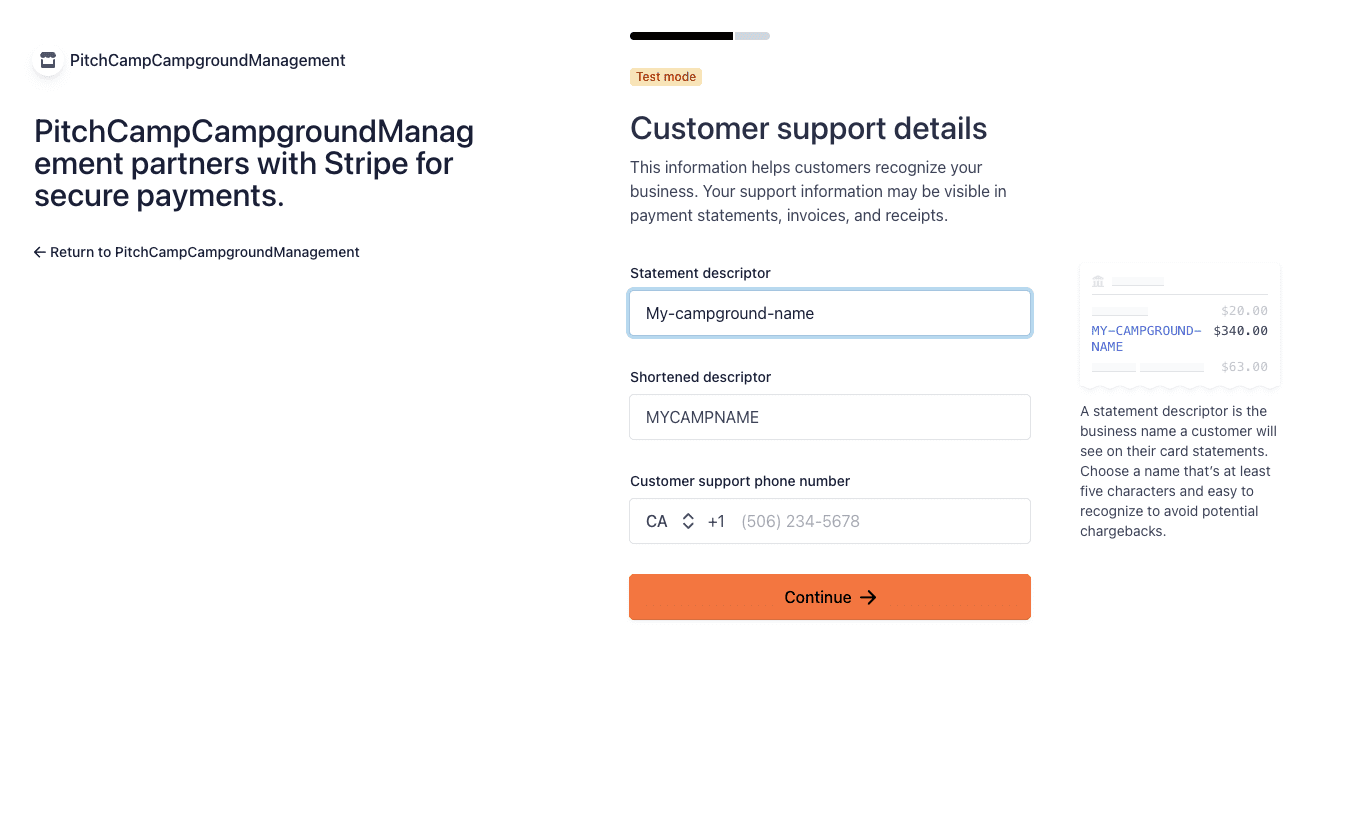The width and height of the screenshot is (1360, 827).
Task: Click the onboarding progress bar
Action: tap(700, 36)
